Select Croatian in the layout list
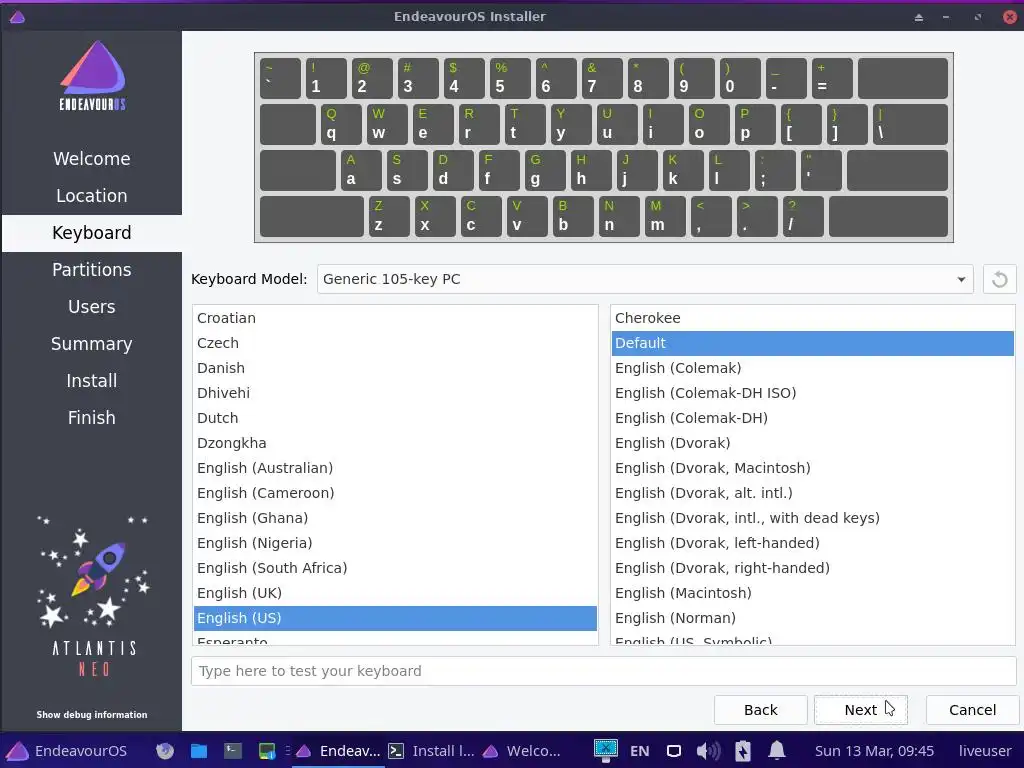The image size is (1024, 768). point(395,318)
